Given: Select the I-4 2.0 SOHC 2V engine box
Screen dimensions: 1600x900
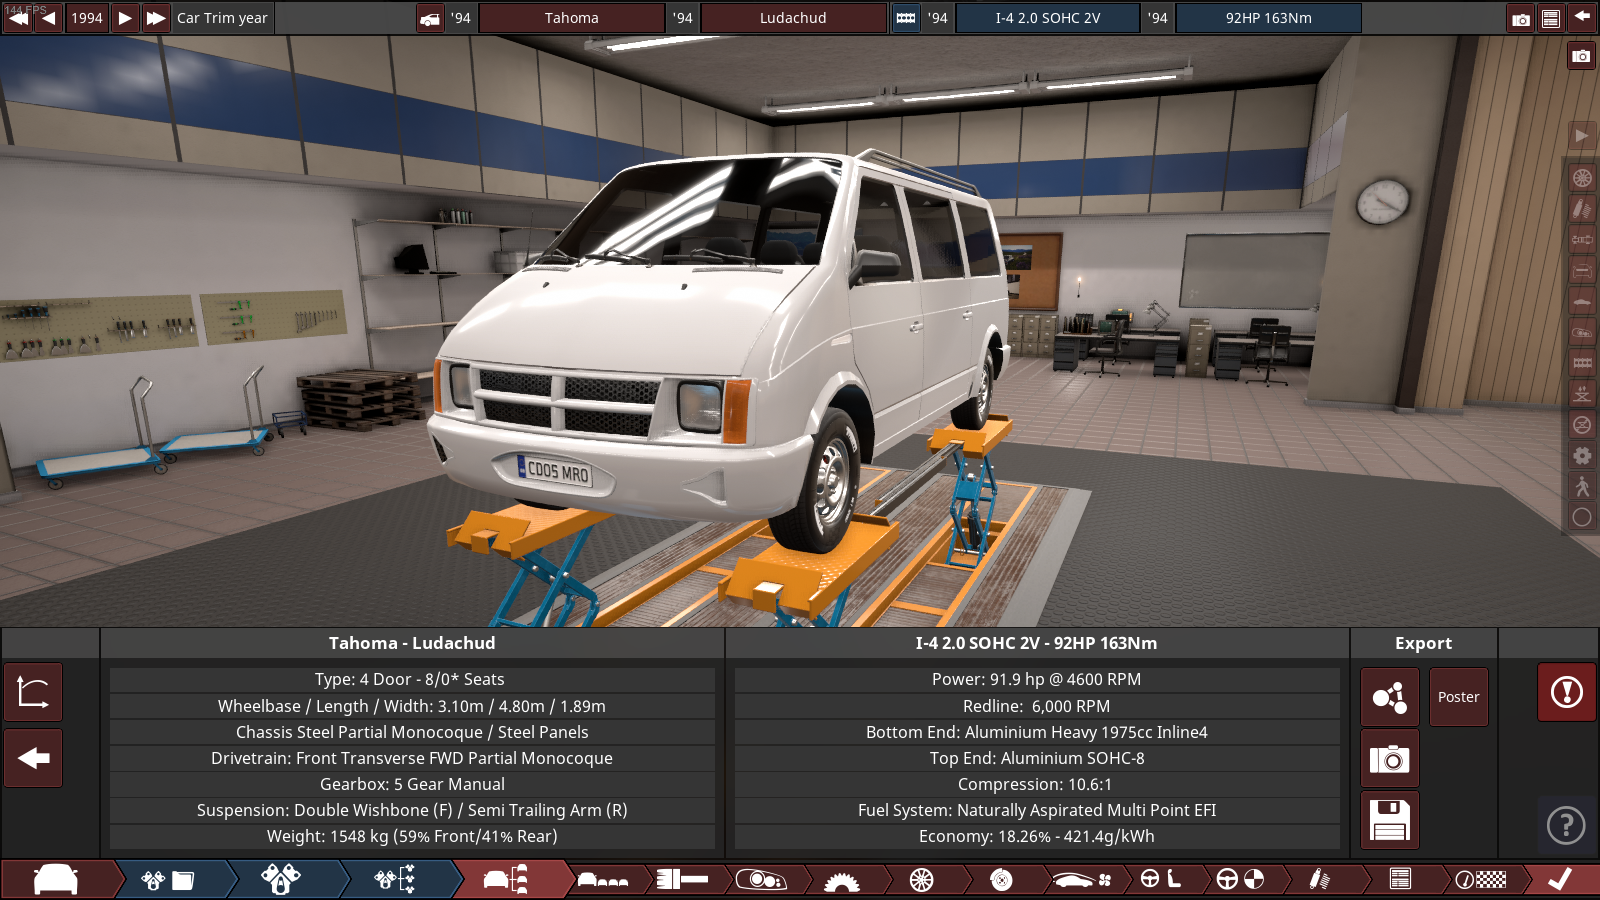Looking at the screenshot, I should (1047, 18).
